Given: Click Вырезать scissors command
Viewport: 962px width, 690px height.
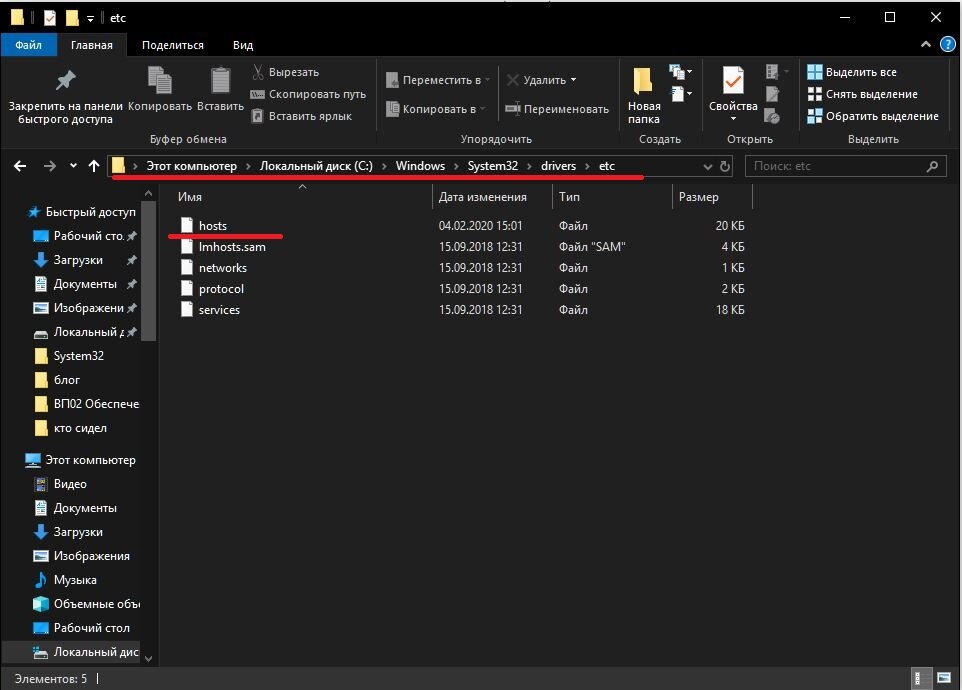Looking at the screenshot, I should tap(286, 72).
